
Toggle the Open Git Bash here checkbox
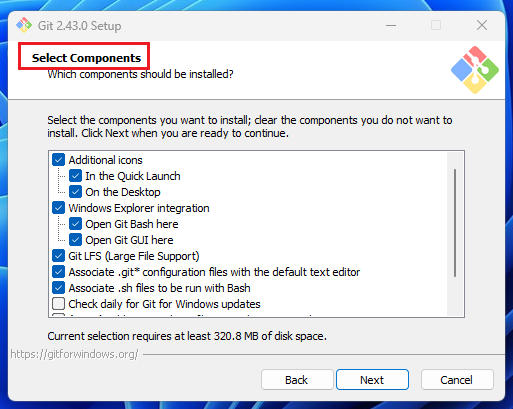(x=75, y=224)
